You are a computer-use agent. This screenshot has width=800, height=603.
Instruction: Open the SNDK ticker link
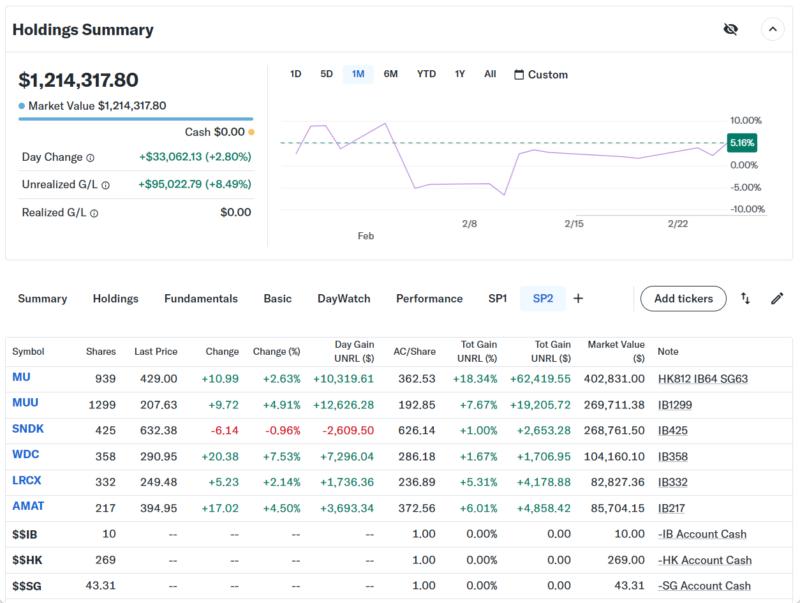click(28, 429)
